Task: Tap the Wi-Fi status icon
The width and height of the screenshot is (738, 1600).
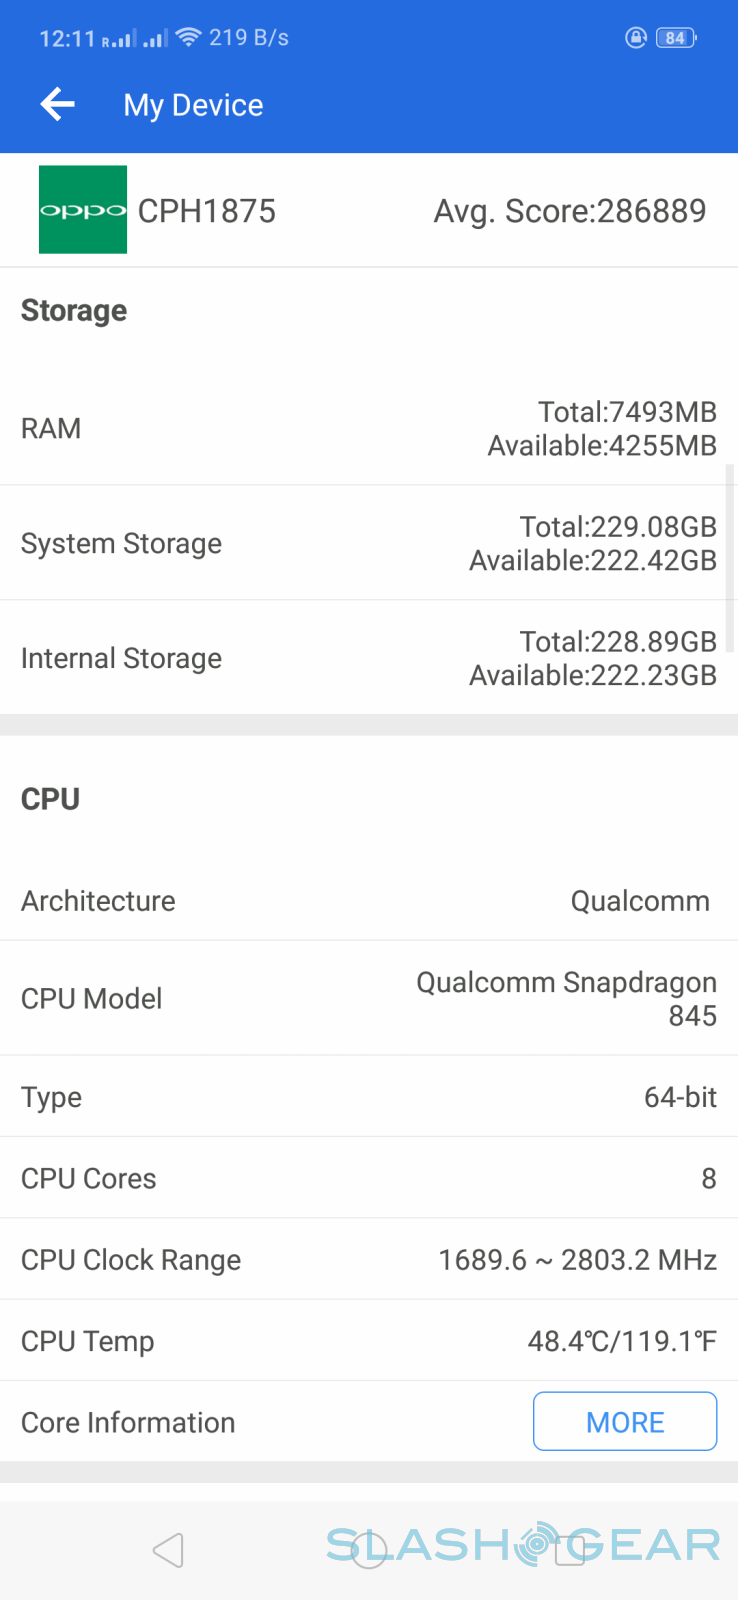Action: pyautogui.click(x=188, y=37)
